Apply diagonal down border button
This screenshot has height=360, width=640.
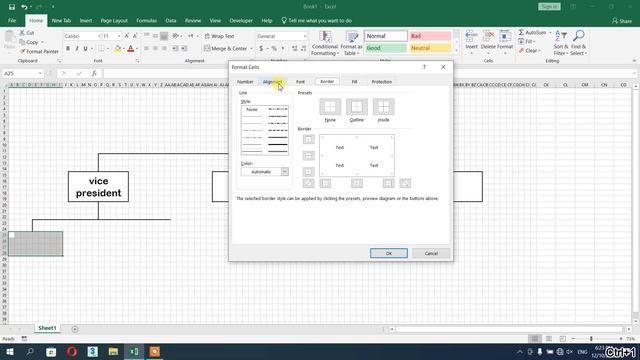pos(405,183)
